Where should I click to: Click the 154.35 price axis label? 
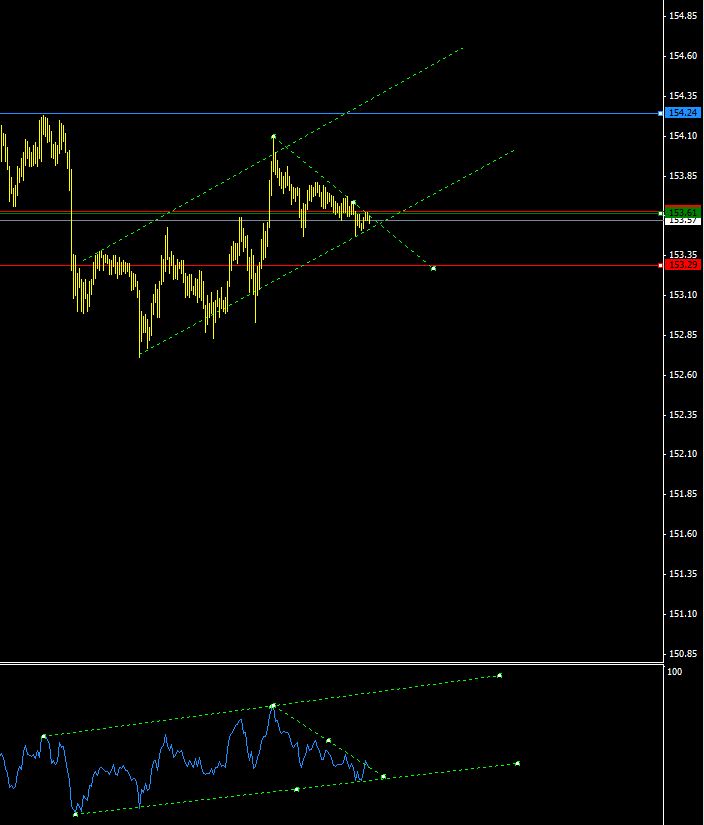click(683, 96)
